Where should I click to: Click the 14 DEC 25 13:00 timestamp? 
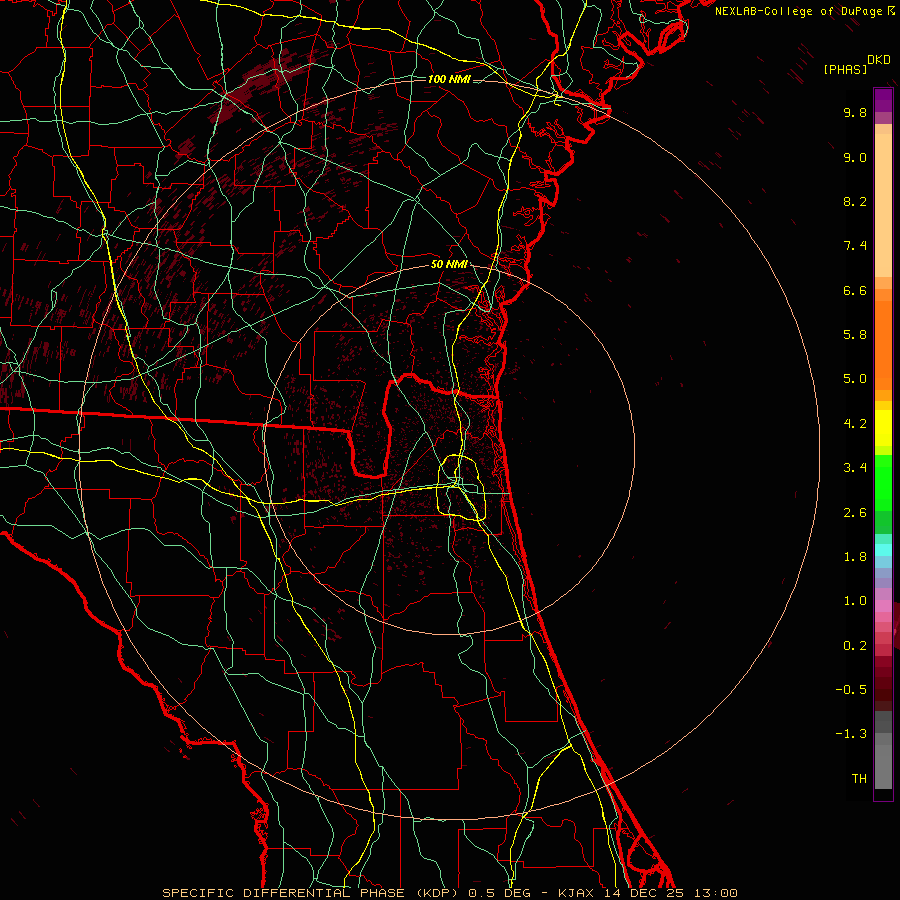[x=671, y=893]
